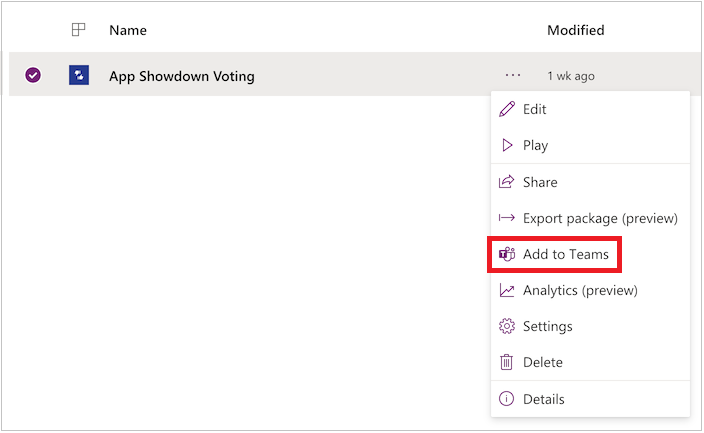Click the 1 wk ago modified timestamp
The width and height of the screenshot is (704, 433).
click(571, 76)
